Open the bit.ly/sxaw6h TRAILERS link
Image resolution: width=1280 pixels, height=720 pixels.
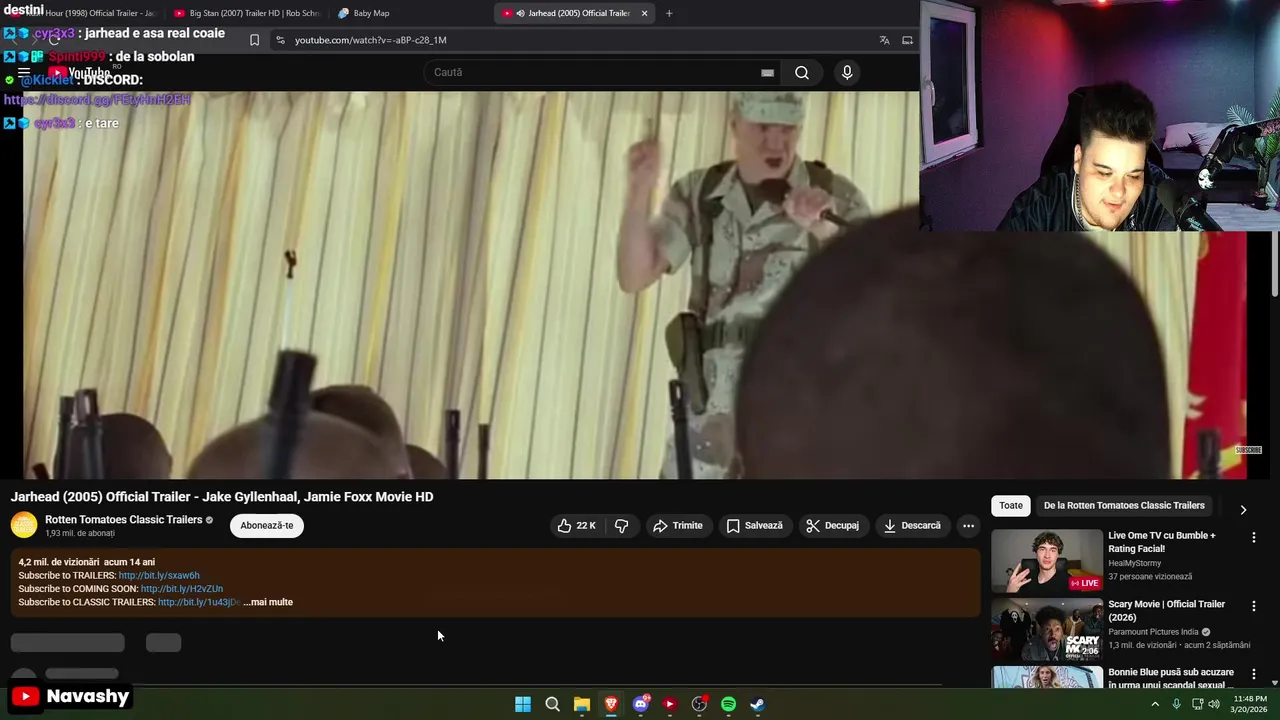159,575
